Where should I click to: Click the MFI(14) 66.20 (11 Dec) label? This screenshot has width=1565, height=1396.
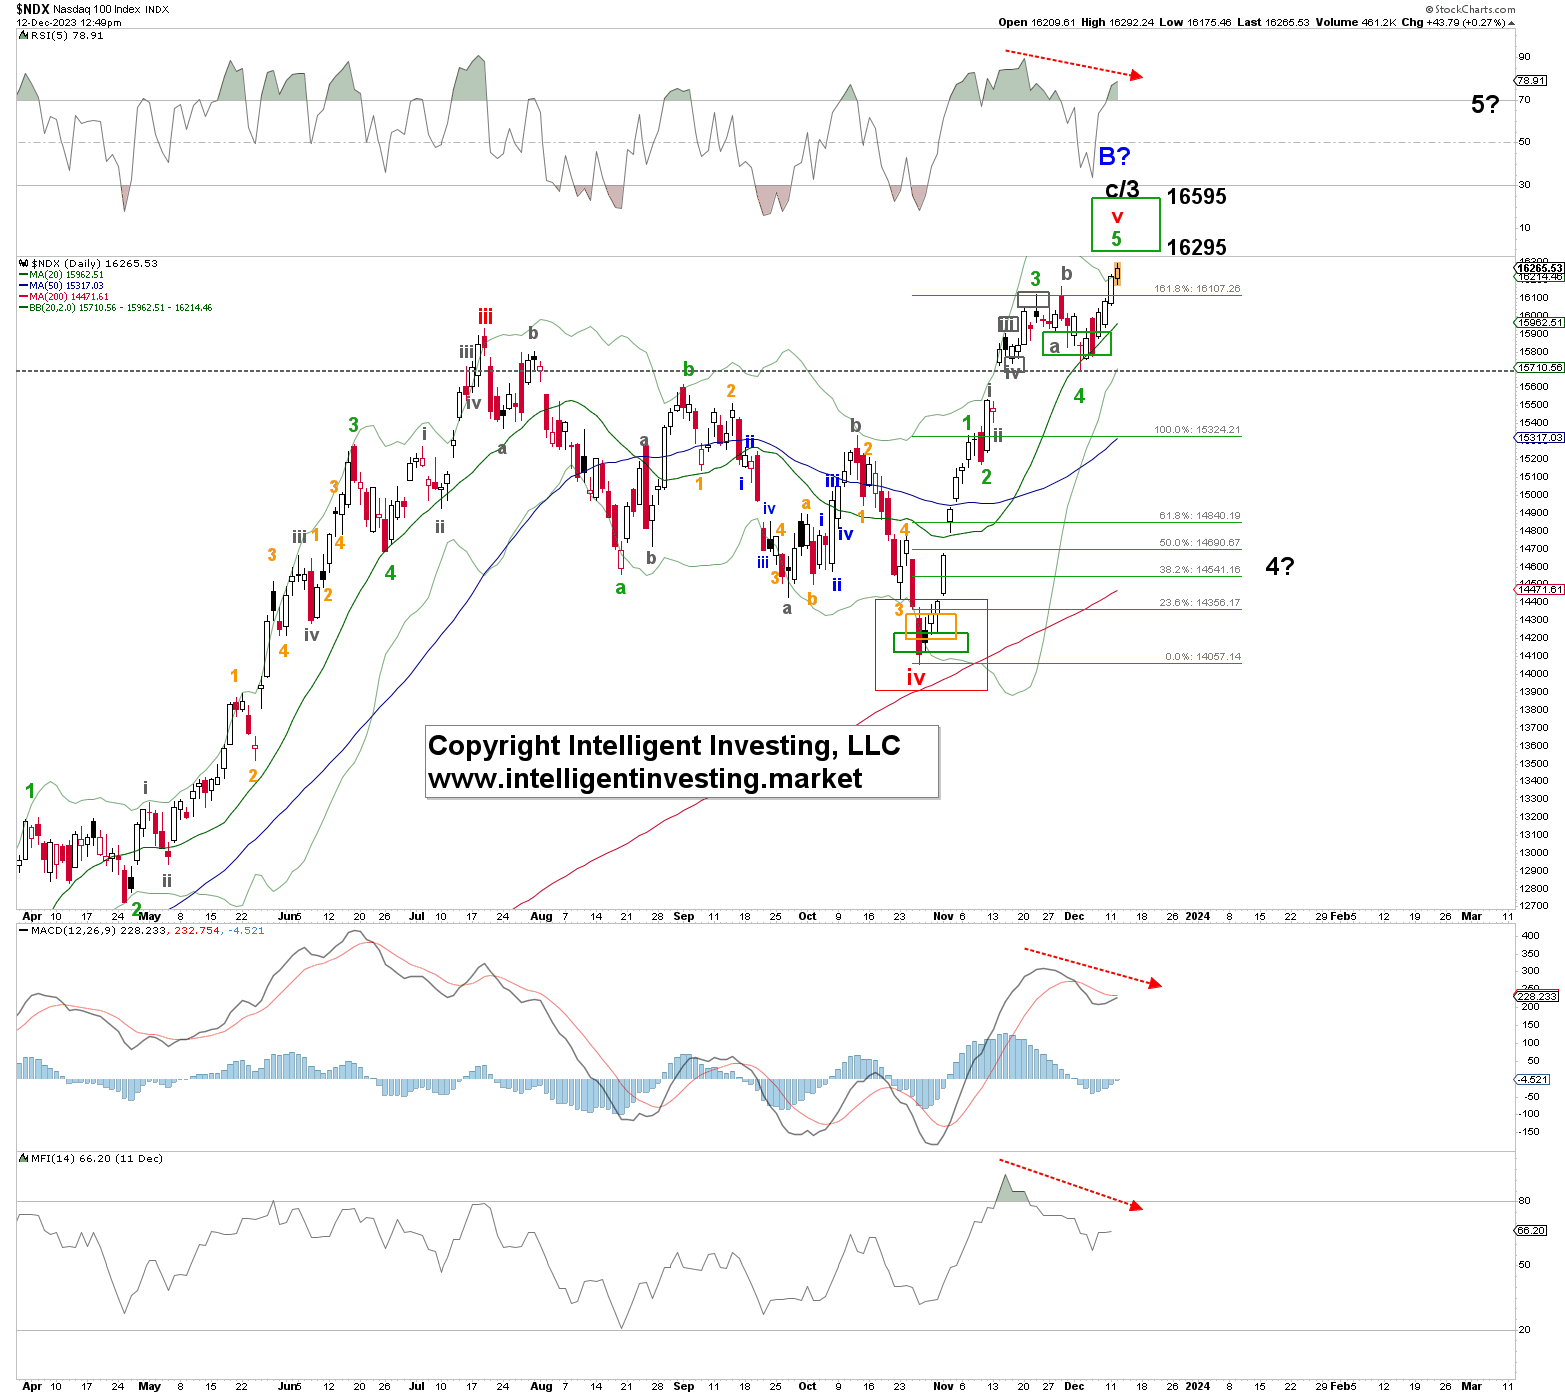coord(91,1158)
